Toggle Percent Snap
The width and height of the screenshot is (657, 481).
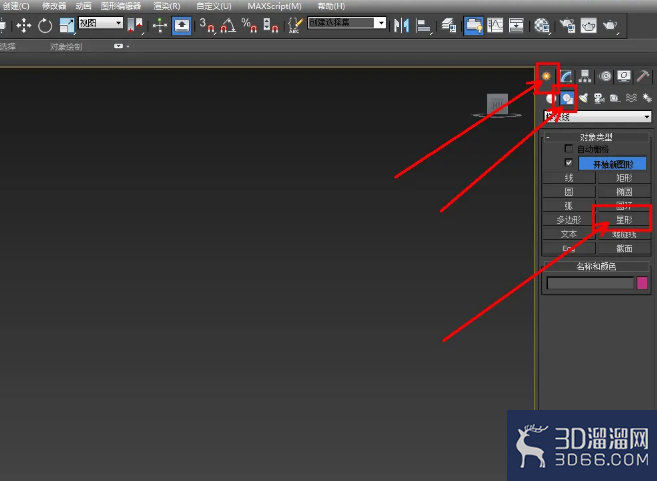tap(249, 26)
